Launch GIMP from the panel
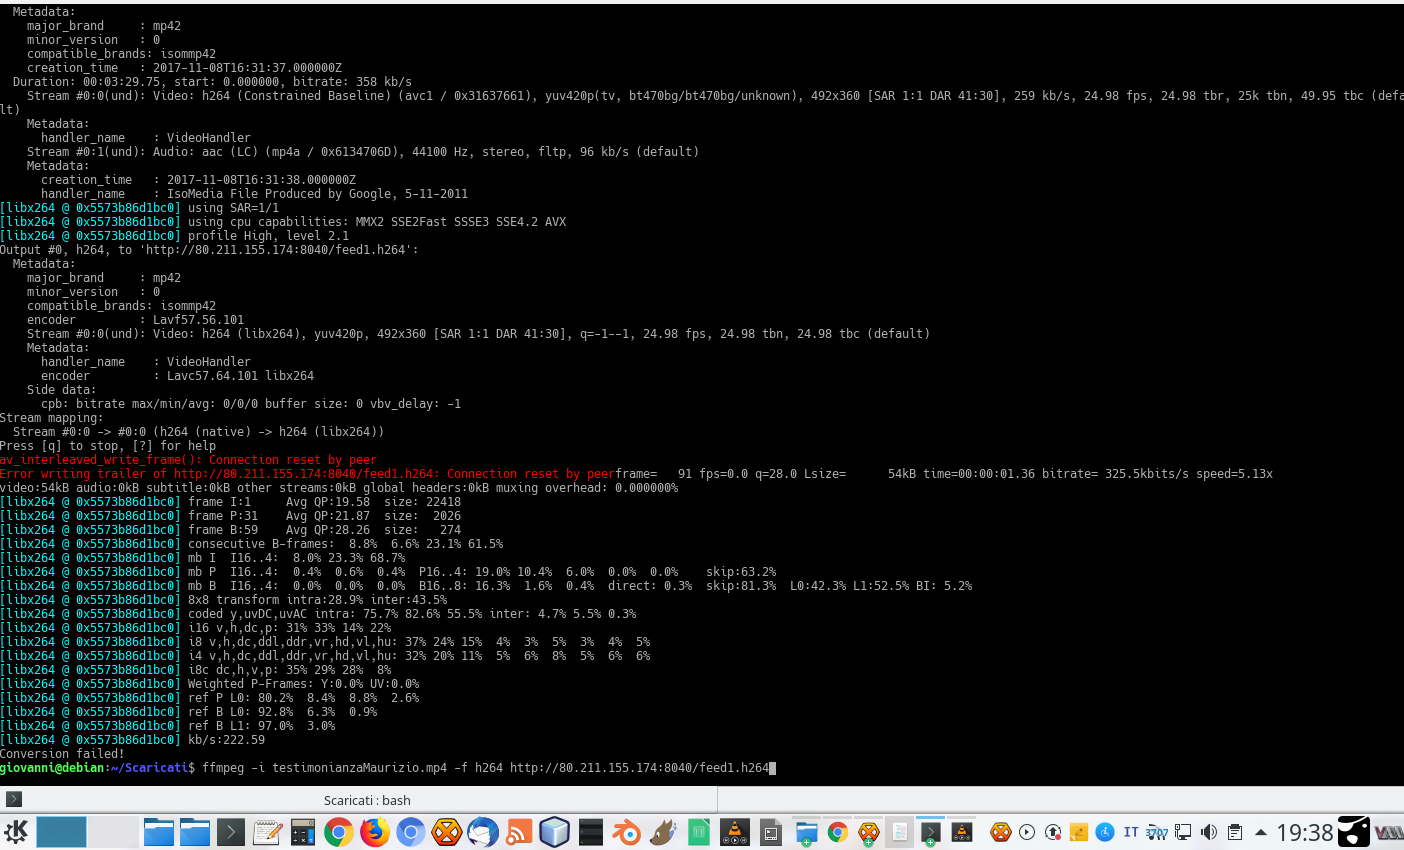1404x850 pixels. [x=663, y=832]
